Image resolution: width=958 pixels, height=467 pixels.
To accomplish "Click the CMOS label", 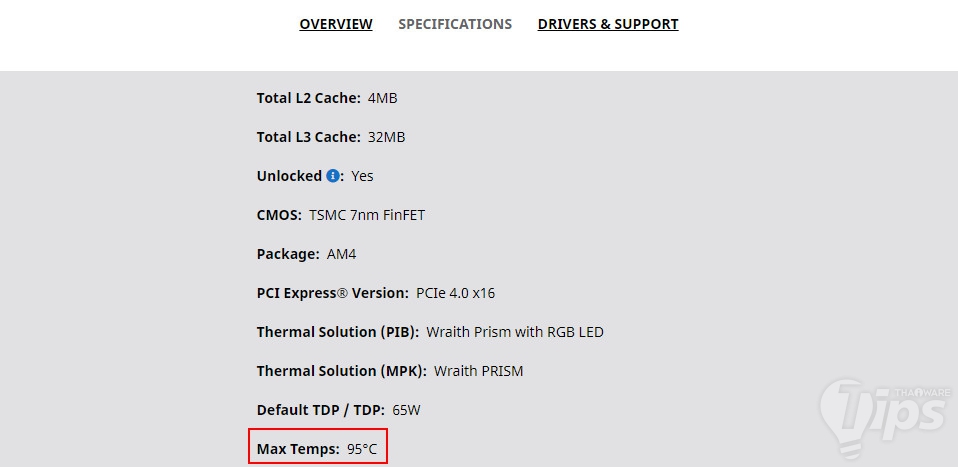I will point(279,215).
